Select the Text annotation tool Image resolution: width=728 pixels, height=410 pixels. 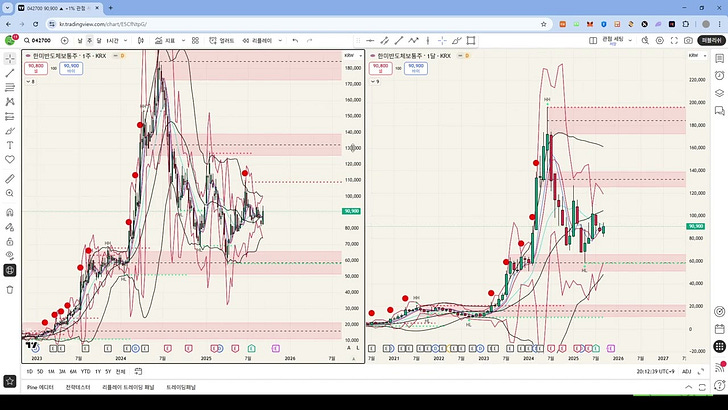click(10, 145)
